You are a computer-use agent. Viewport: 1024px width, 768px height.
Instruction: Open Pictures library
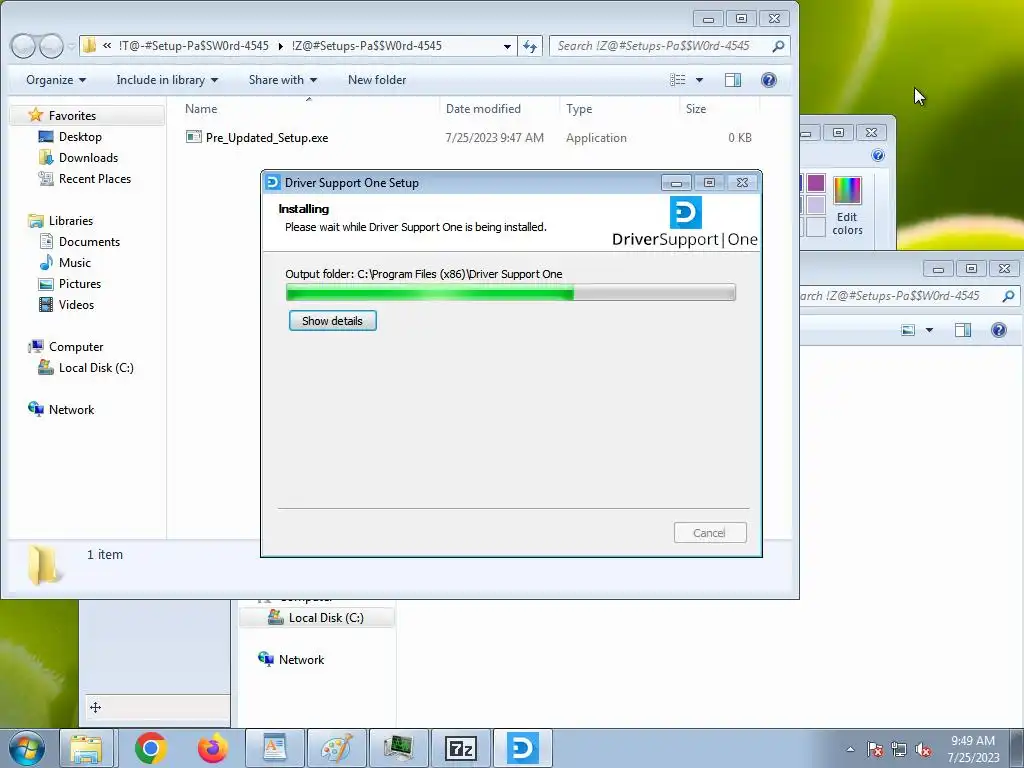tap(80, 283)
